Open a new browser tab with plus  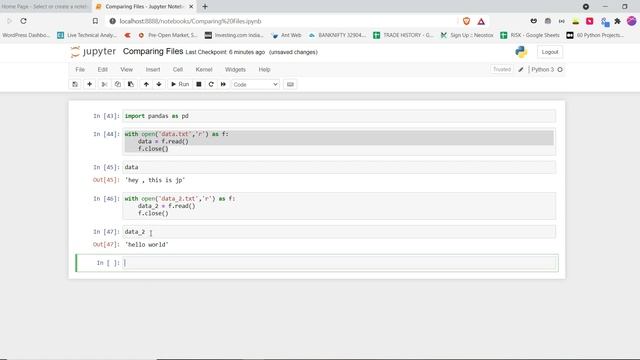tap(205, 7)
